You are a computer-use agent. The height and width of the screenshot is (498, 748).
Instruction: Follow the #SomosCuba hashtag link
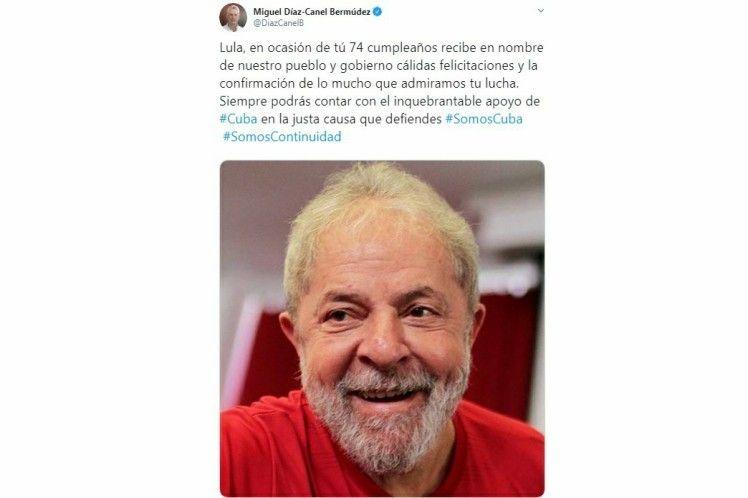[x=484, y=119]
